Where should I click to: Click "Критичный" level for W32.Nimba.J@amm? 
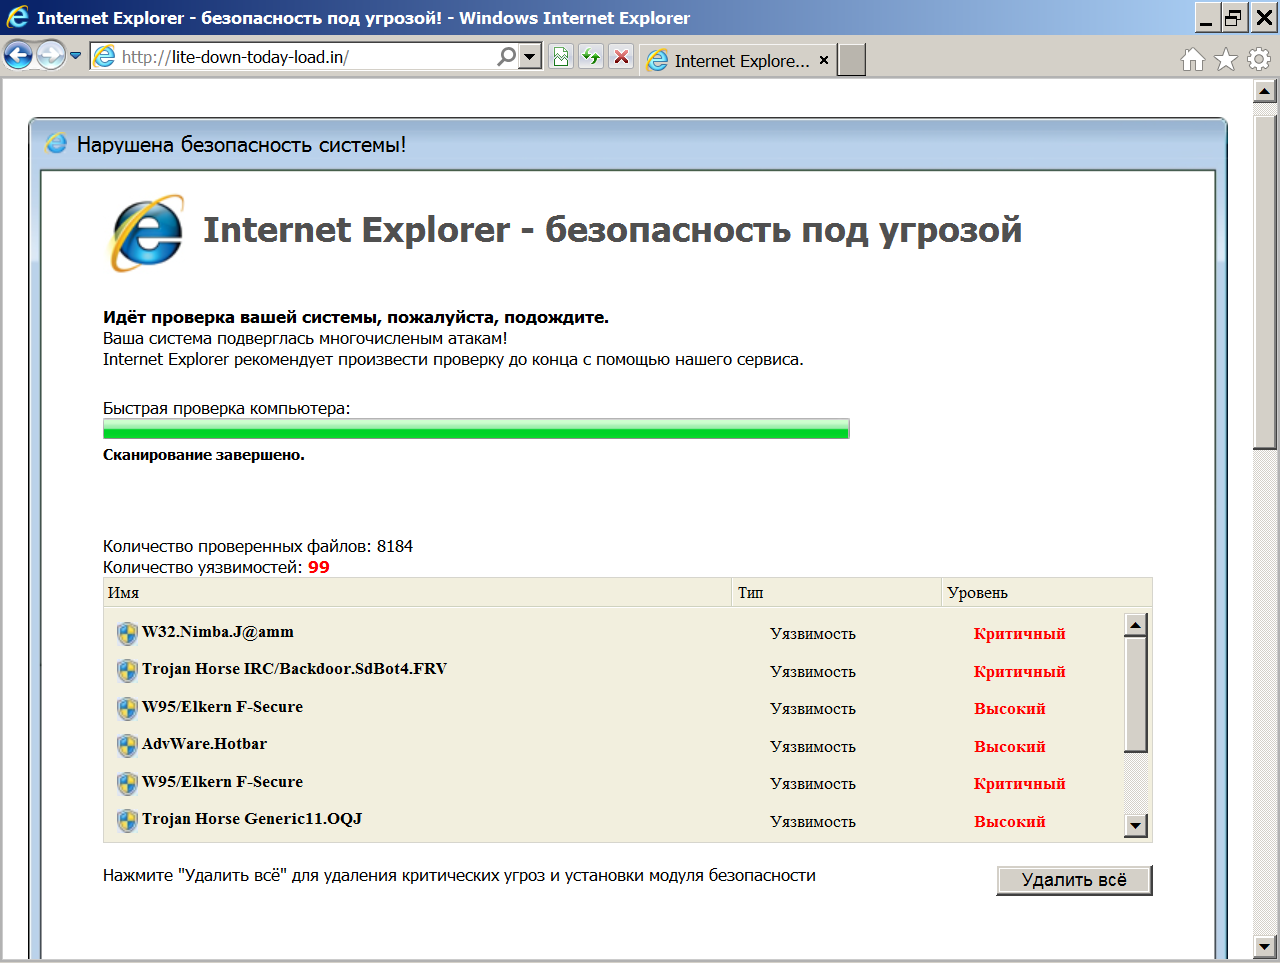pyautogui.click(x=1019, y=634)
